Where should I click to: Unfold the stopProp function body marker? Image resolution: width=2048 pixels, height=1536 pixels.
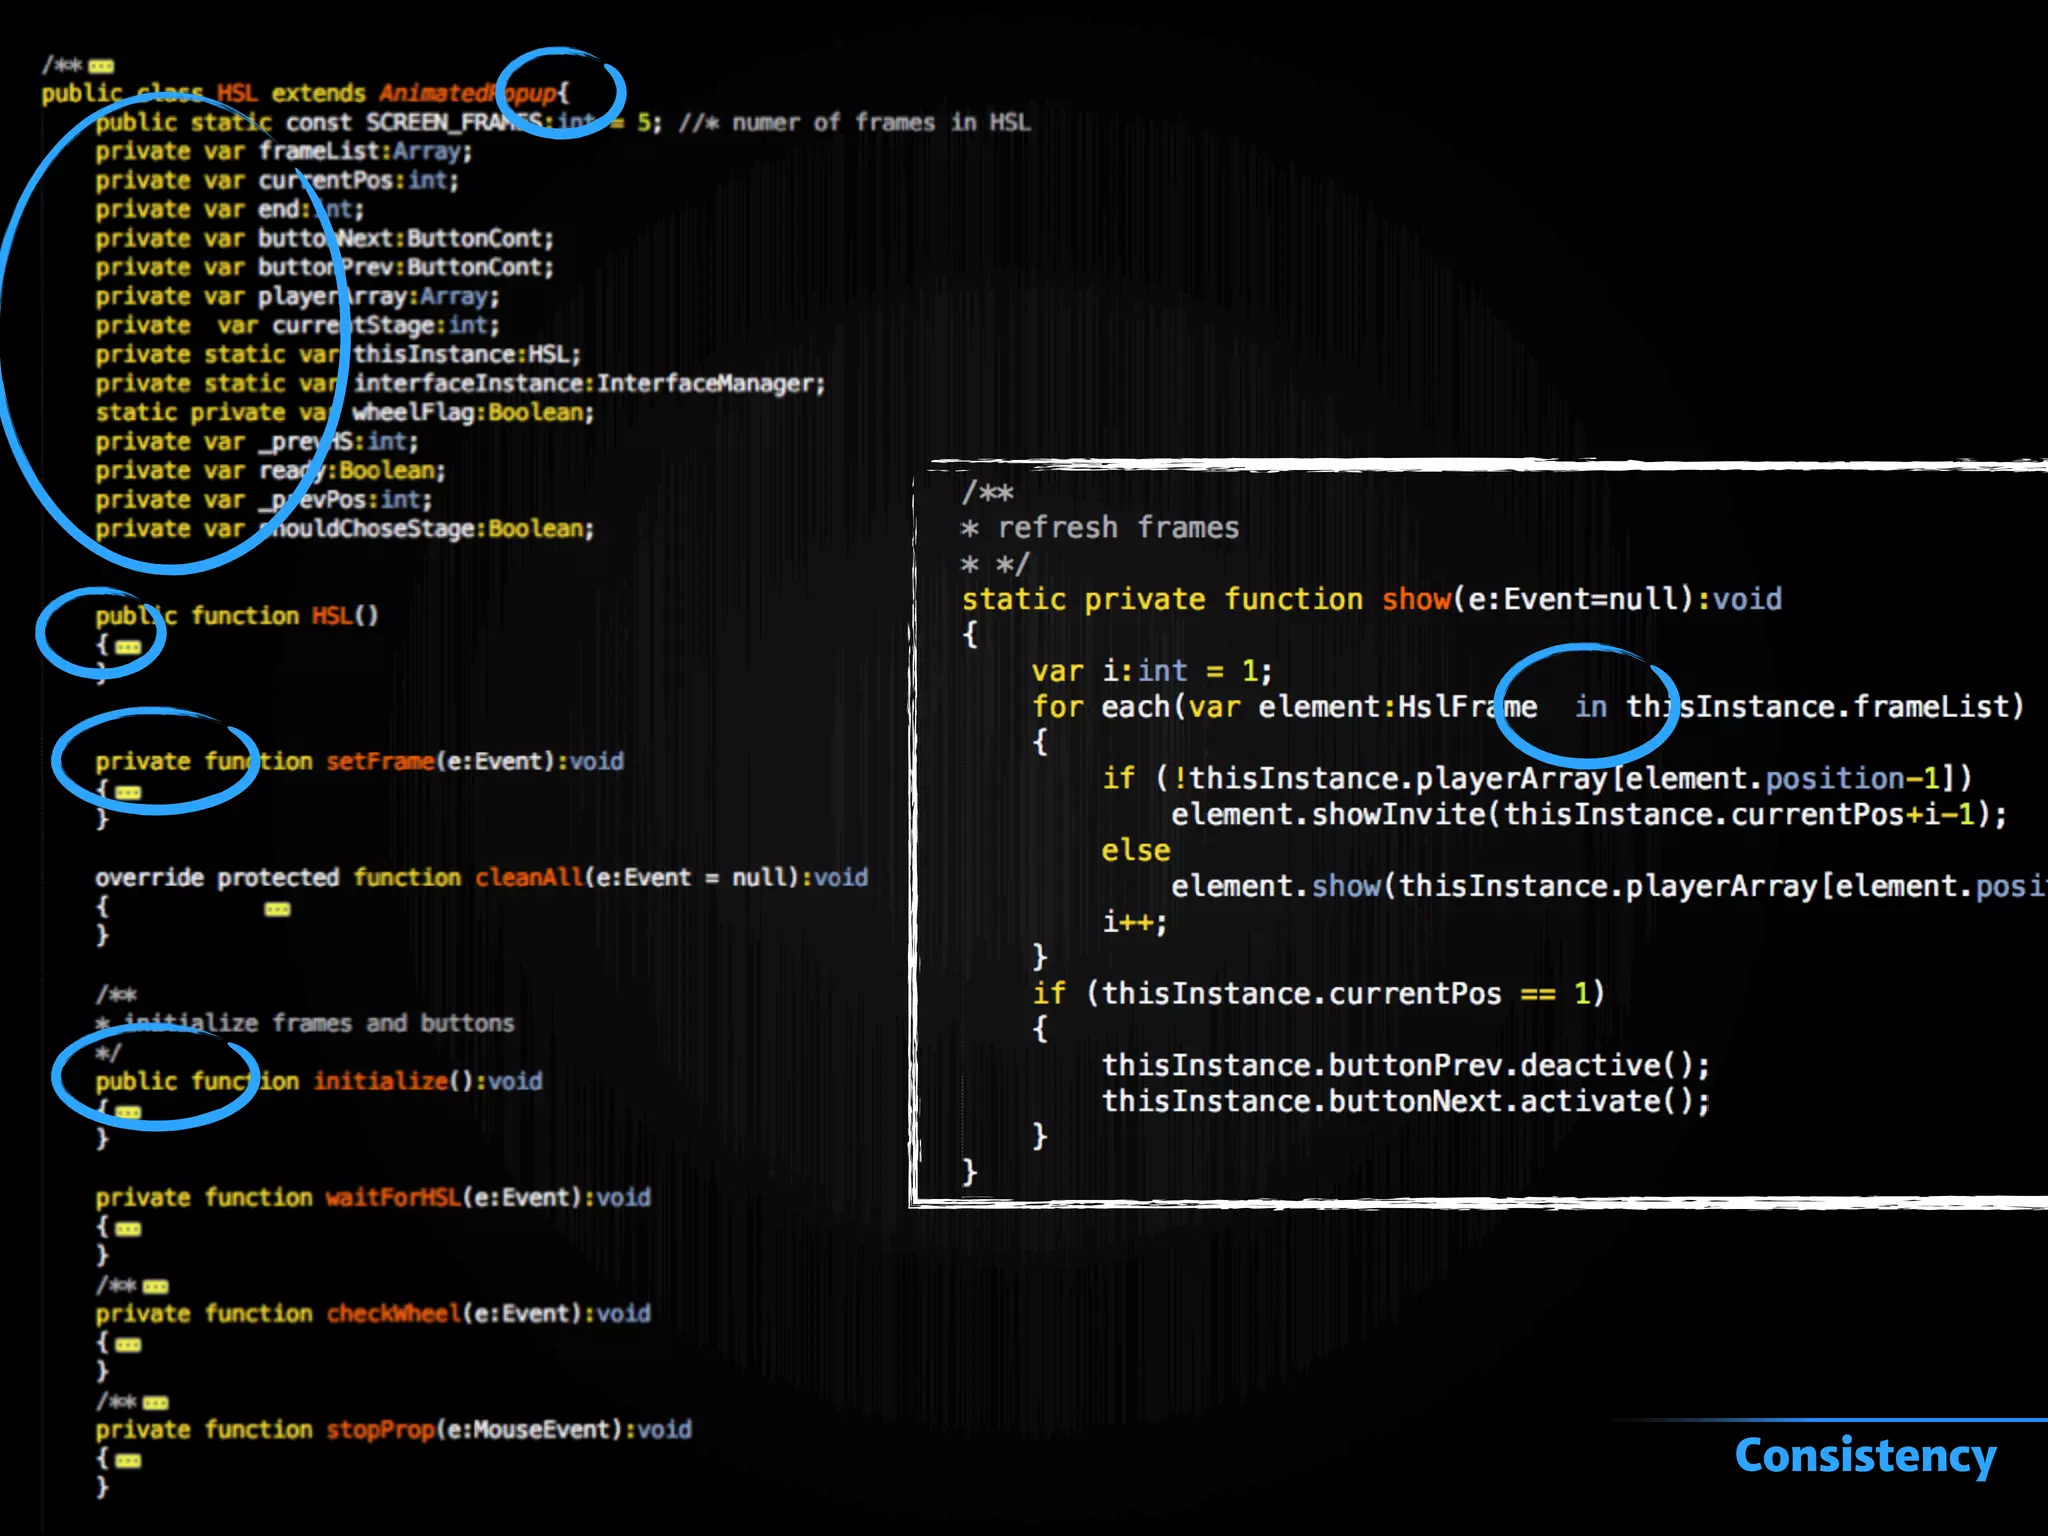[128, 1461]
